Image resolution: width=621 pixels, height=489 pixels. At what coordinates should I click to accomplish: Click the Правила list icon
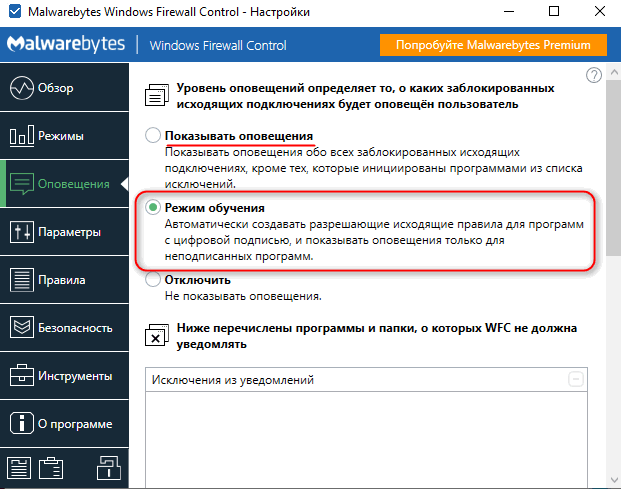(x=22, y=280)
